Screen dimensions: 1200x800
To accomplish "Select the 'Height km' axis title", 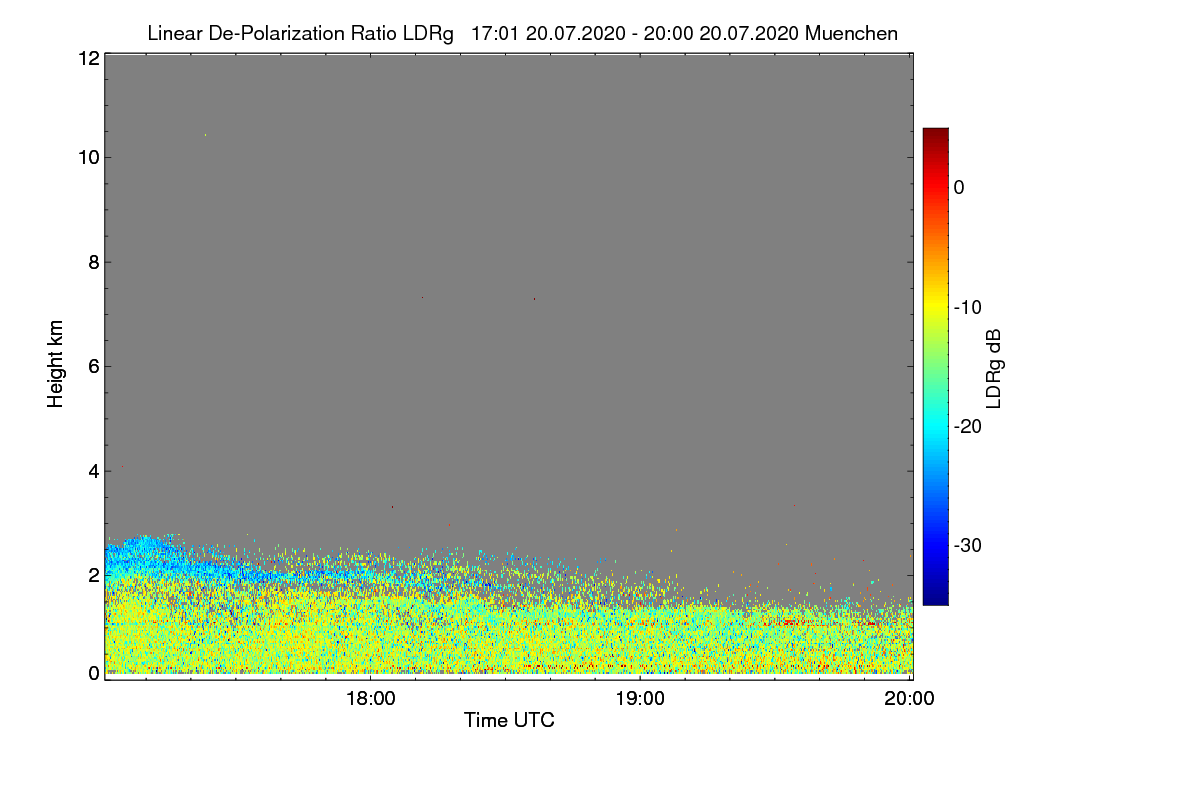I will click(56, 364).
